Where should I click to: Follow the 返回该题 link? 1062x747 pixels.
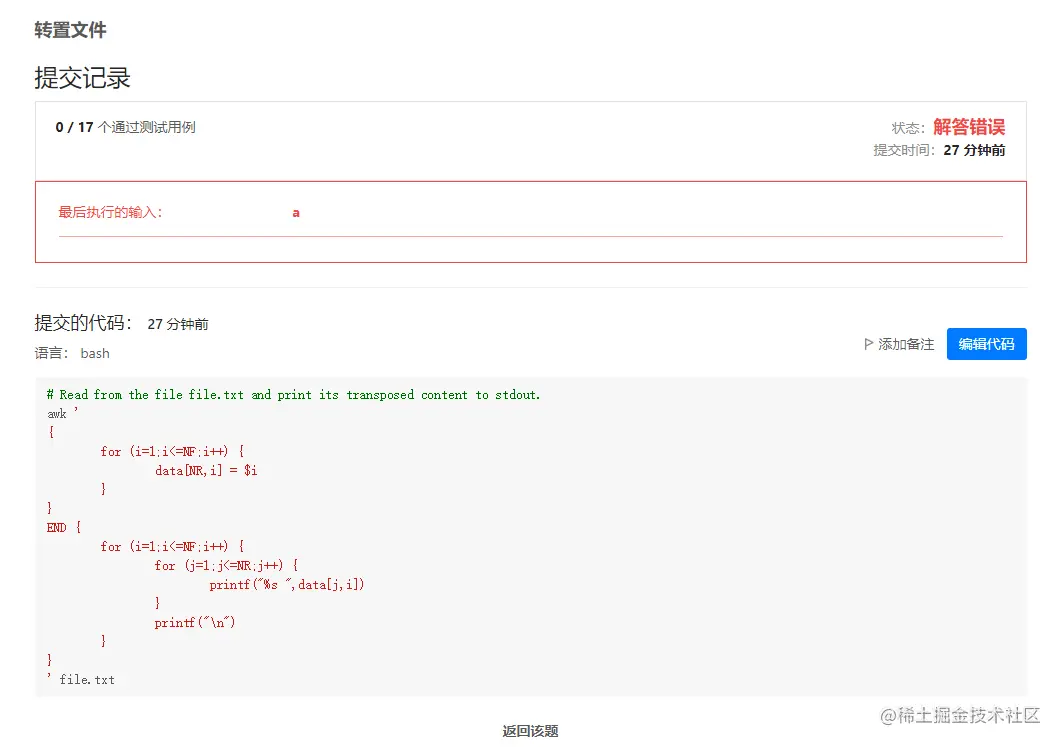click(x=530, y=731)
